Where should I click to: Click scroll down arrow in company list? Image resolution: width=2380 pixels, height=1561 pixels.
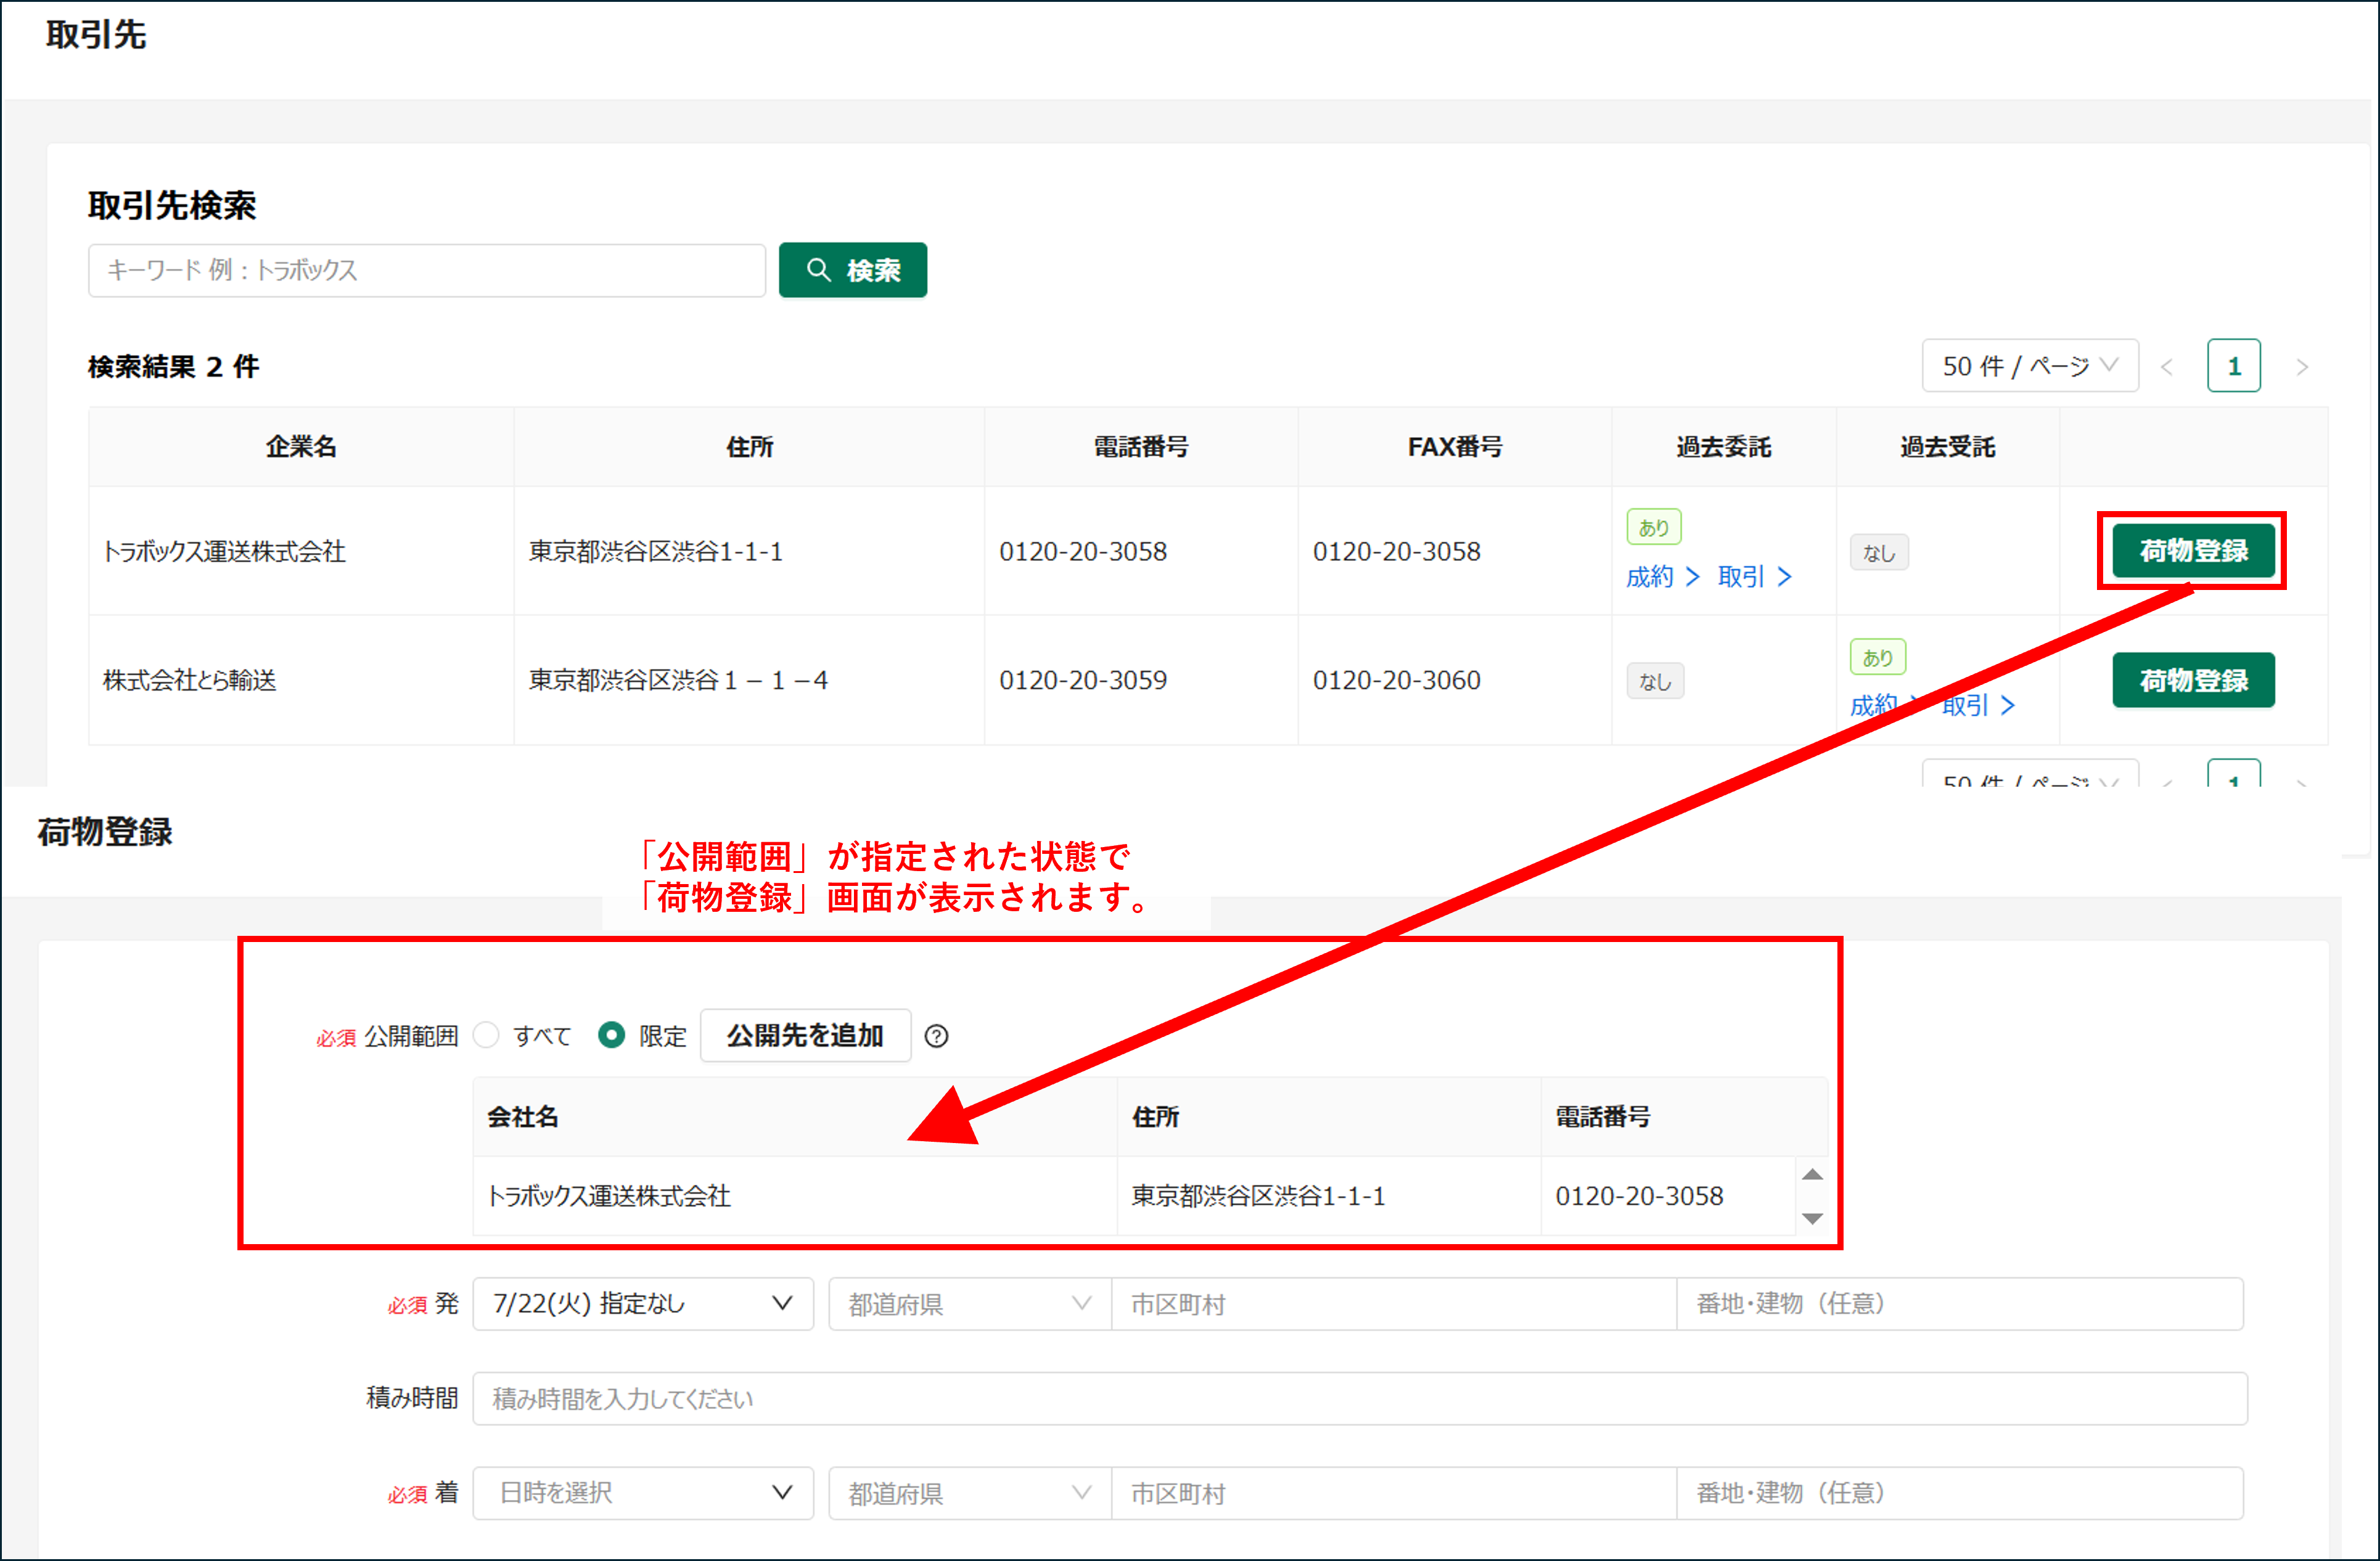click(1812, 1218)
